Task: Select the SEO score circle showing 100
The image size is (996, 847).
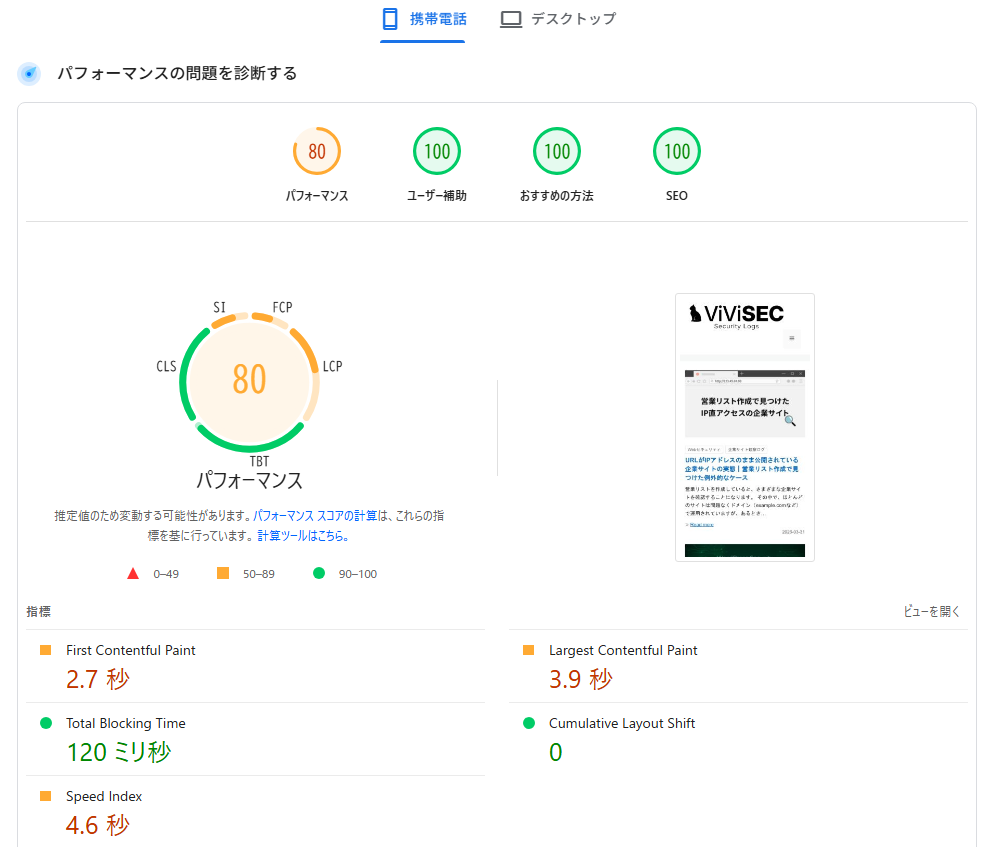Action: [x=677, y=151]
